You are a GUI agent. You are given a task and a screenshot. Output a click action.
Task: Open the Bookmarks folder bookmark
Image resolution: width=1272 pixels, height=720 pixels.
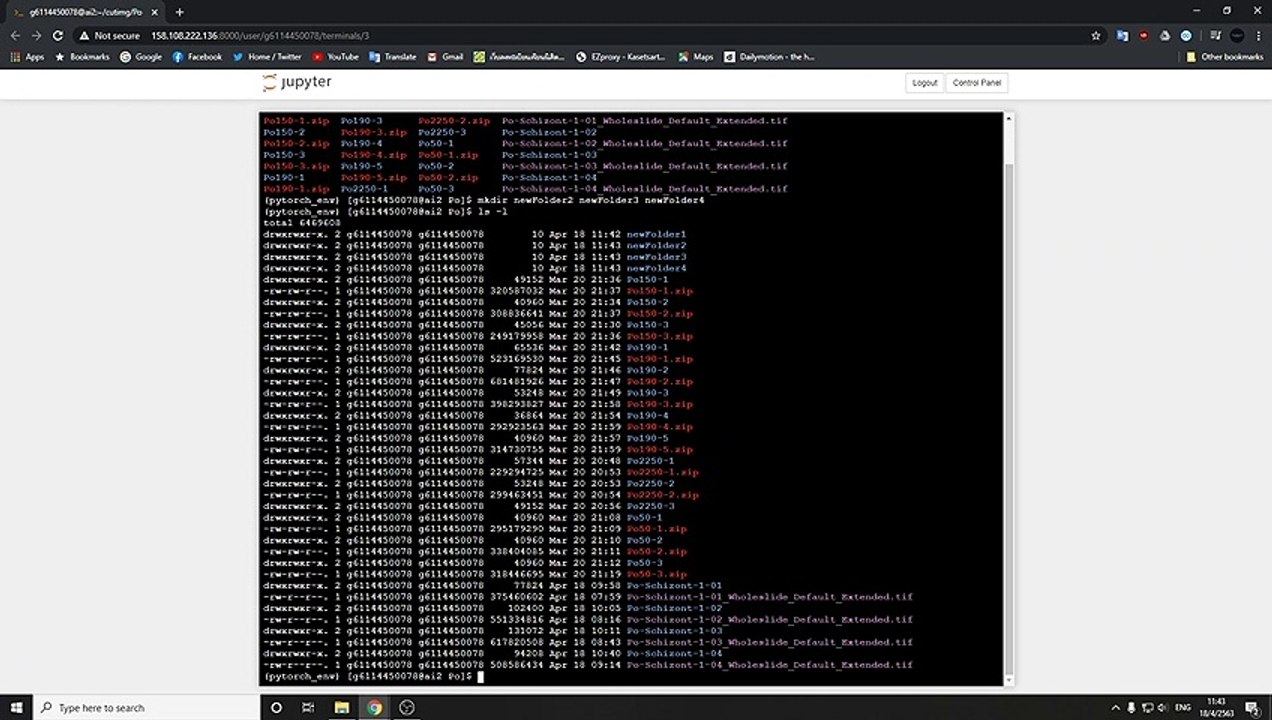82,57
